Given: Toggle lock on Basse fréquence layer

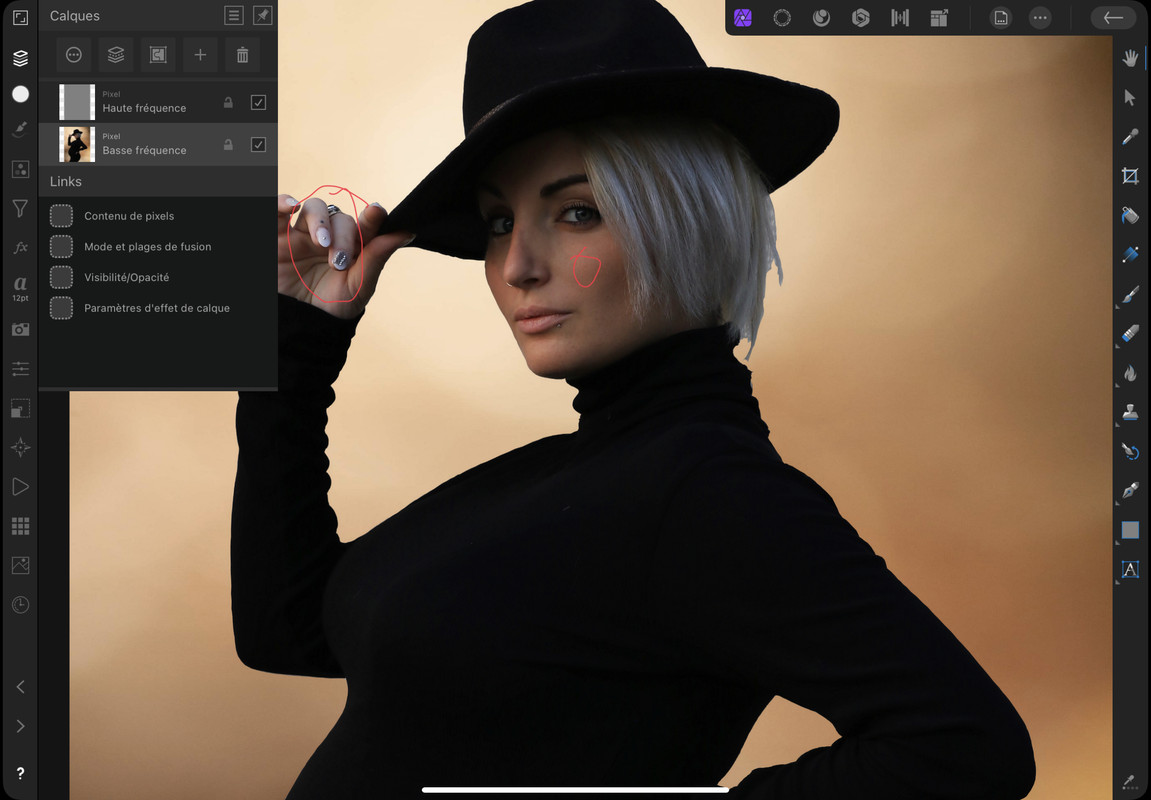Looking at the screenshot, I should tap(228, 145).
